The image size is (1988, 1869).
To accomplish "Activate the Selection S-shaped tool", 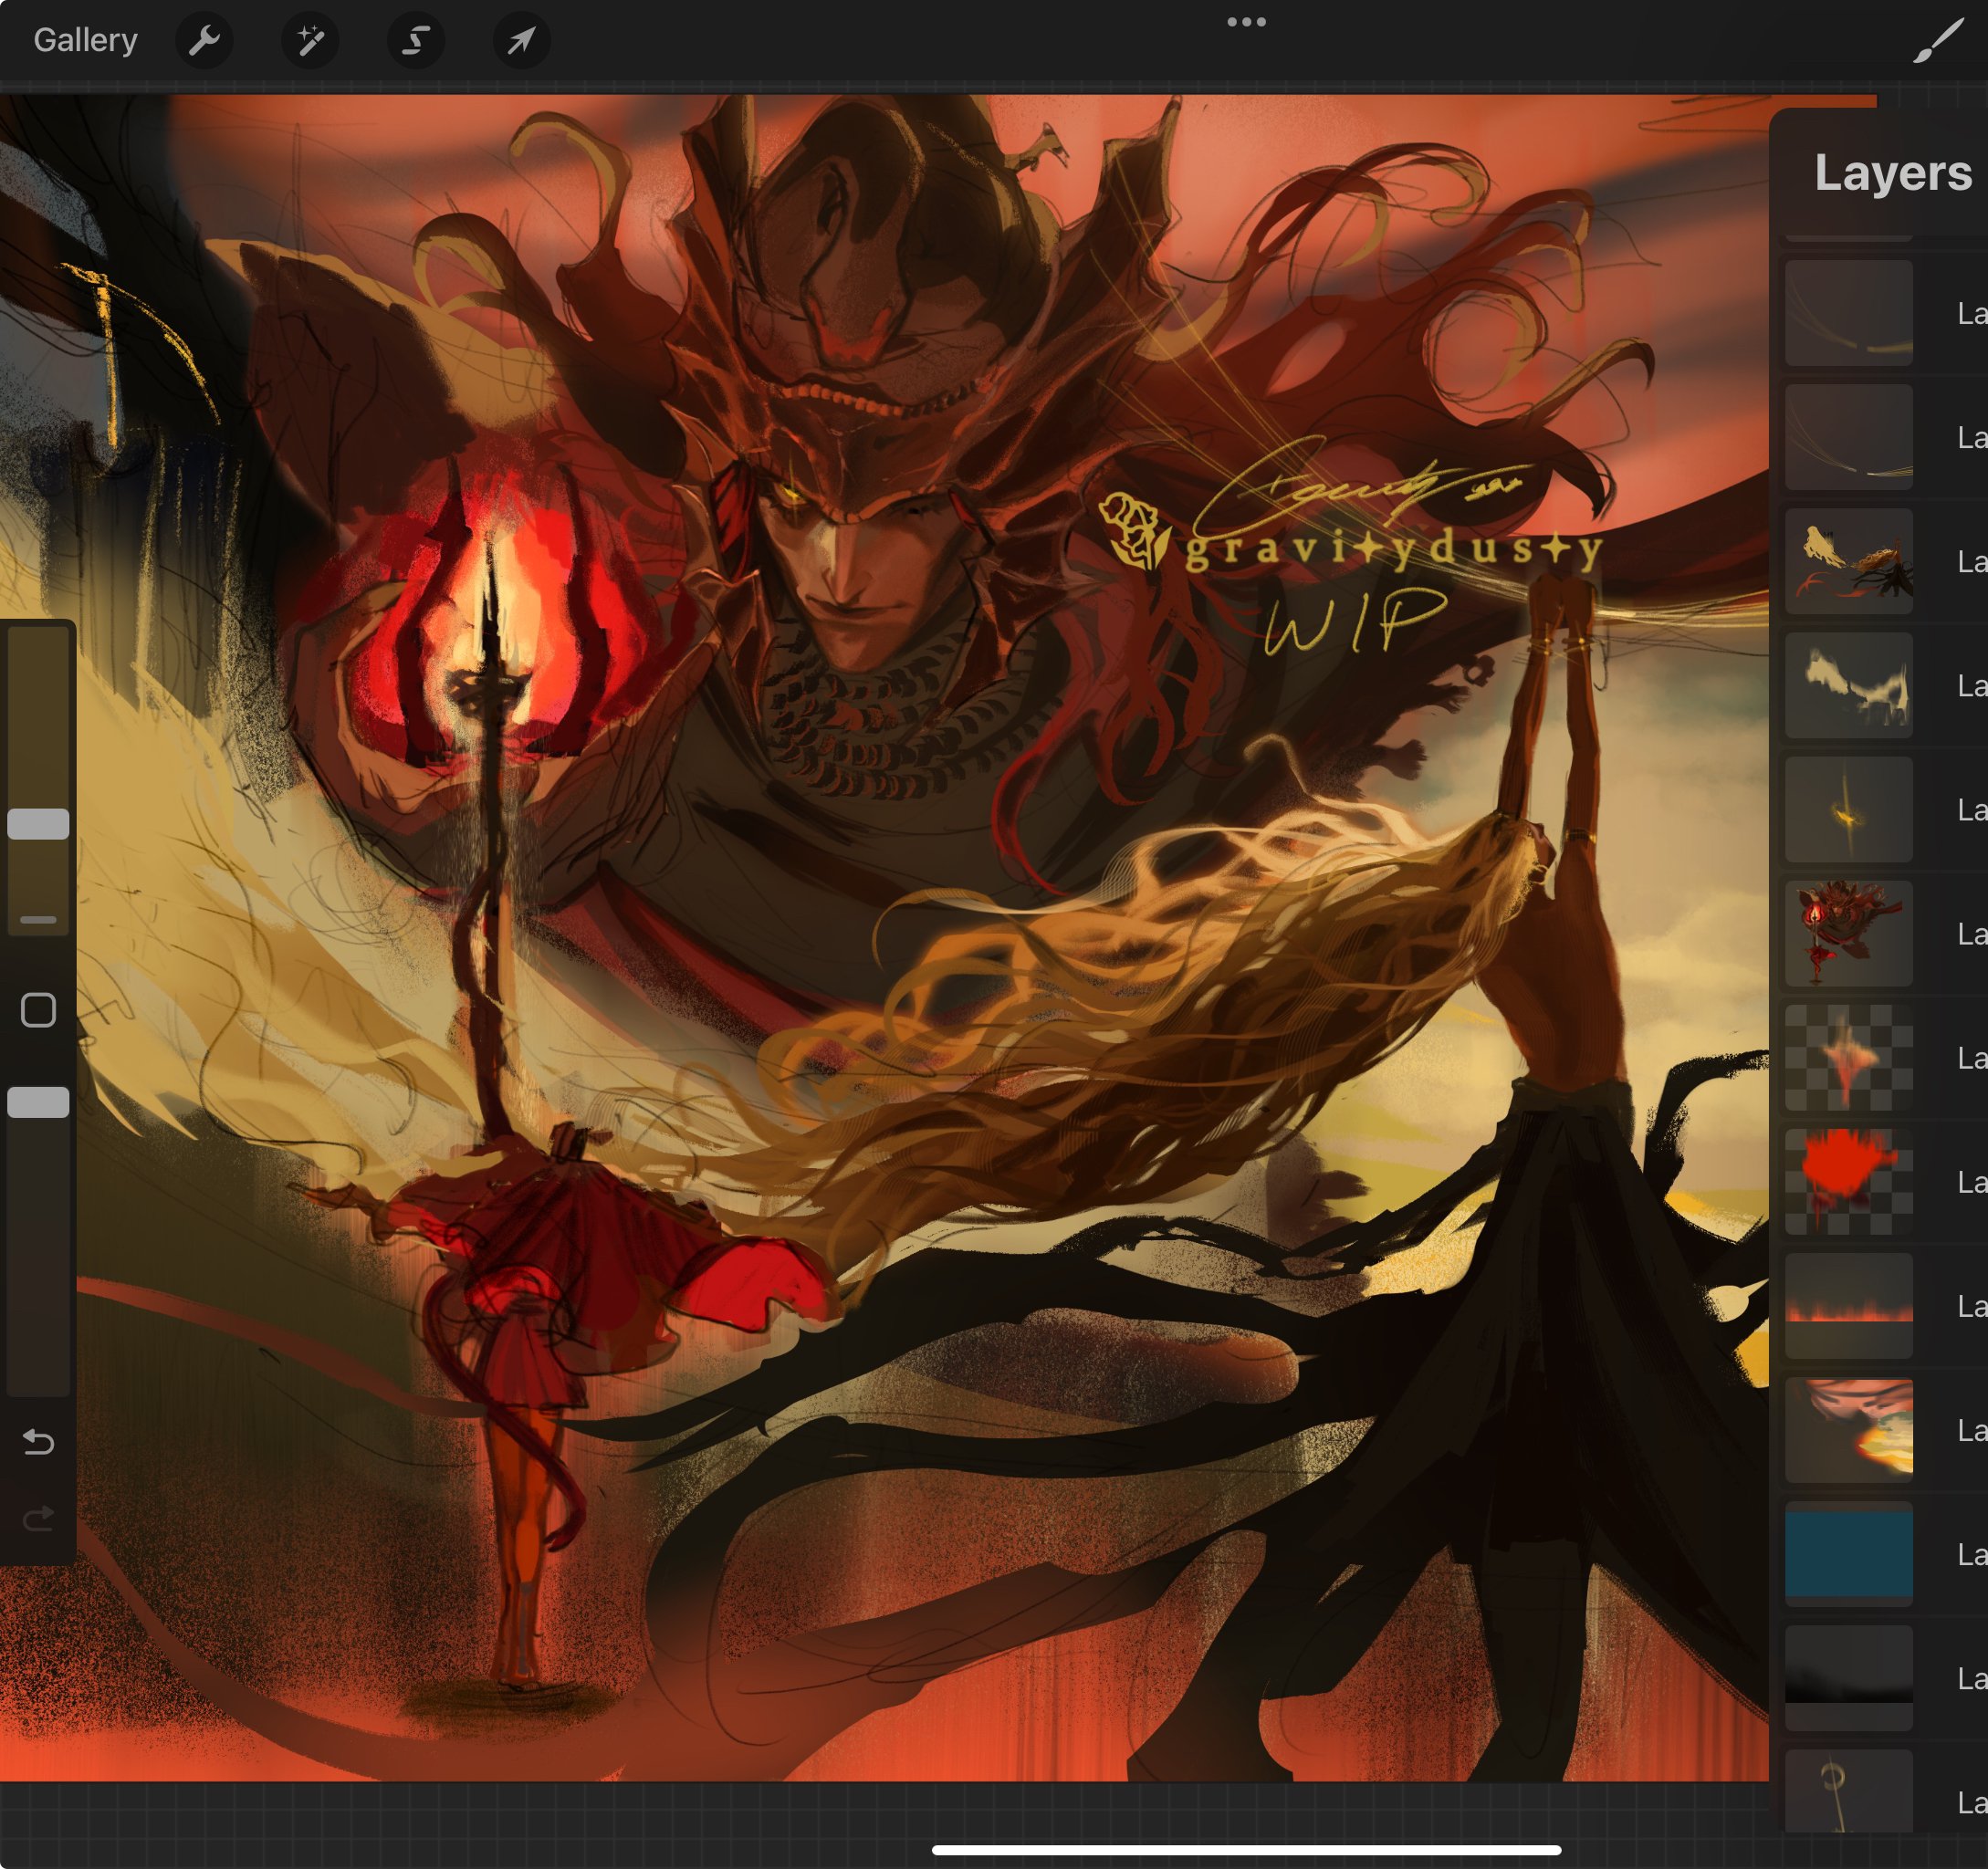I will 416,40.
